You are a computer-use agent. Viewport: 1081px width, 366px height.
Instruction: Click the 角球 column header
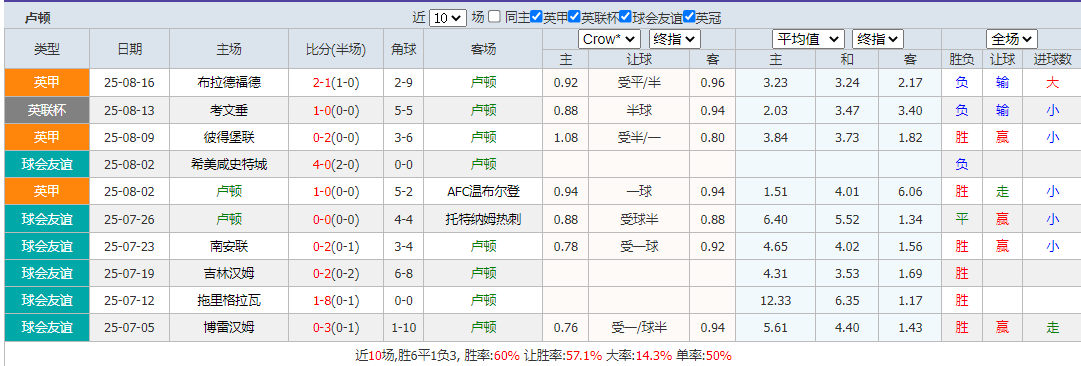click(403, 49)
